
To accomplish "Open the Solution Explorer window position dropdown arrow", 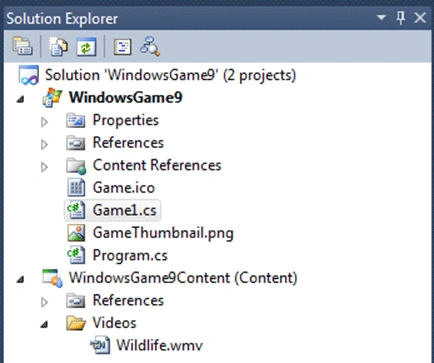I will 381,17.
